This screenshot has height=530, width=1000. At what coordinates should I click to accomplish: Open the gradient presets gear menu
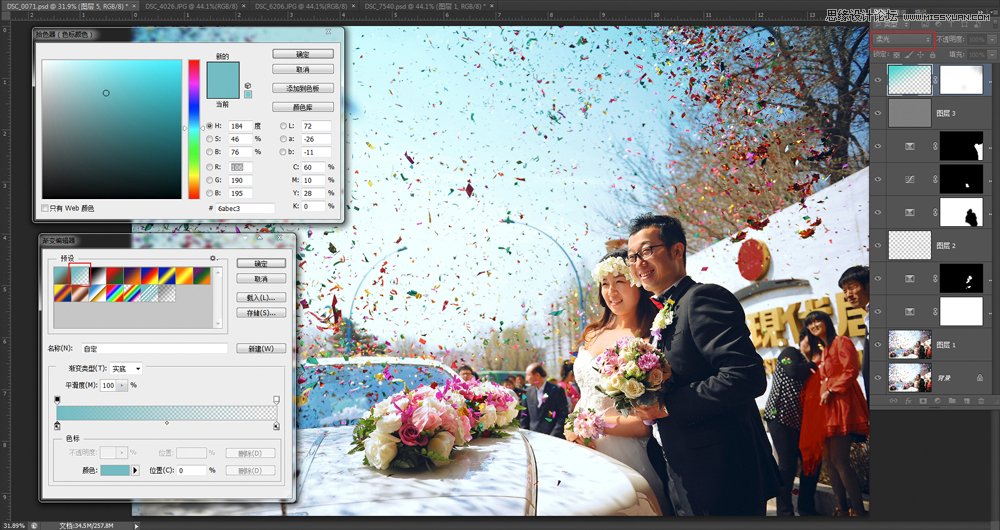pos(212,258)
